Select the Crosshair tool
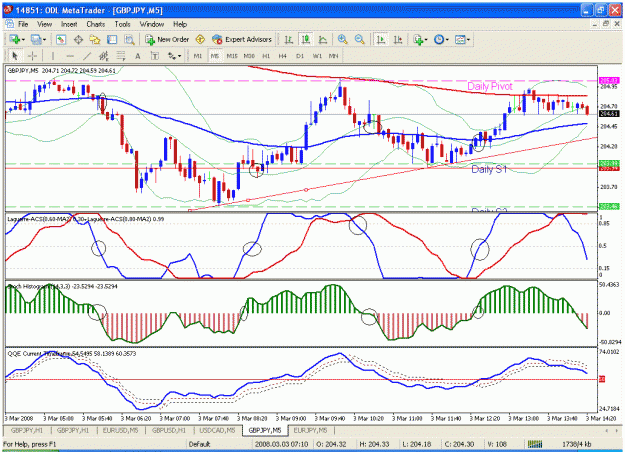625x452 pixels. coord(33,56)
